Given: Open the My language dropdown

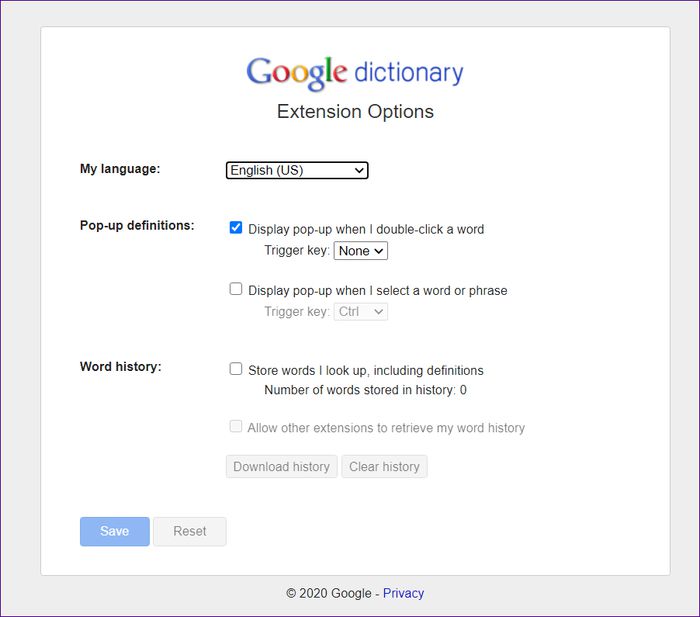Looking at the screenshot, I should [297, 170].
